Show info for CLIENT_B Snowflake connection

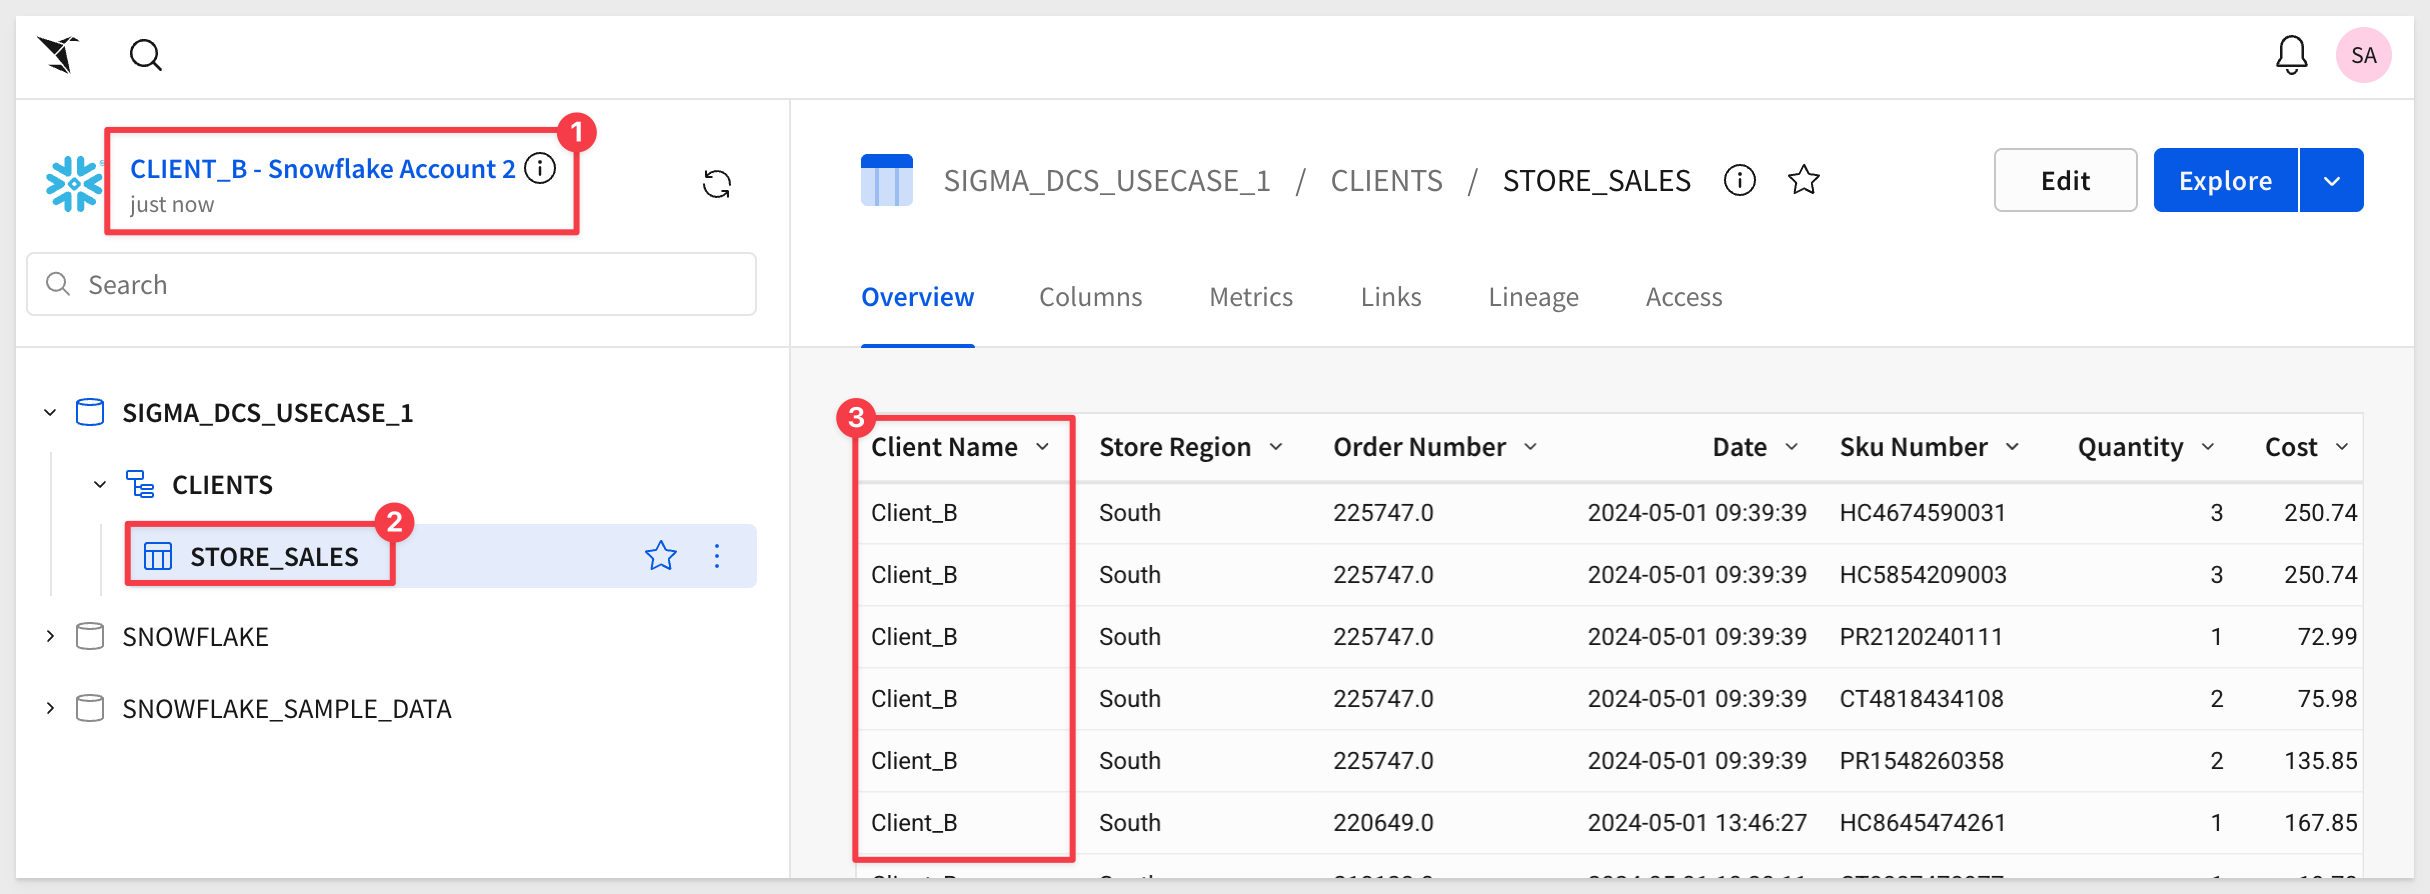[540, 168]
